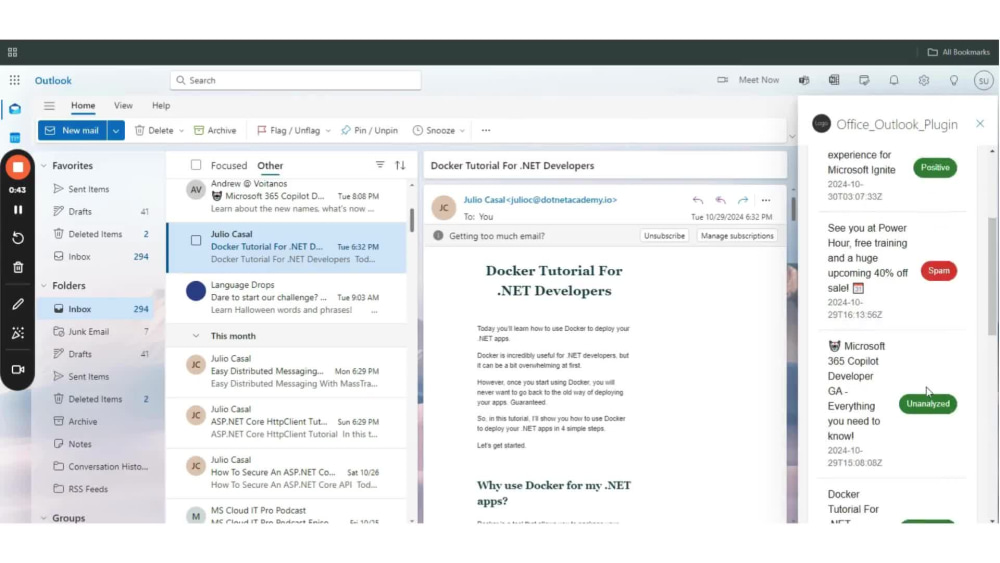The height and width of the screenshot is (563, 1000).
Task: Restart the recording with rewind icon
Action: 18,238
